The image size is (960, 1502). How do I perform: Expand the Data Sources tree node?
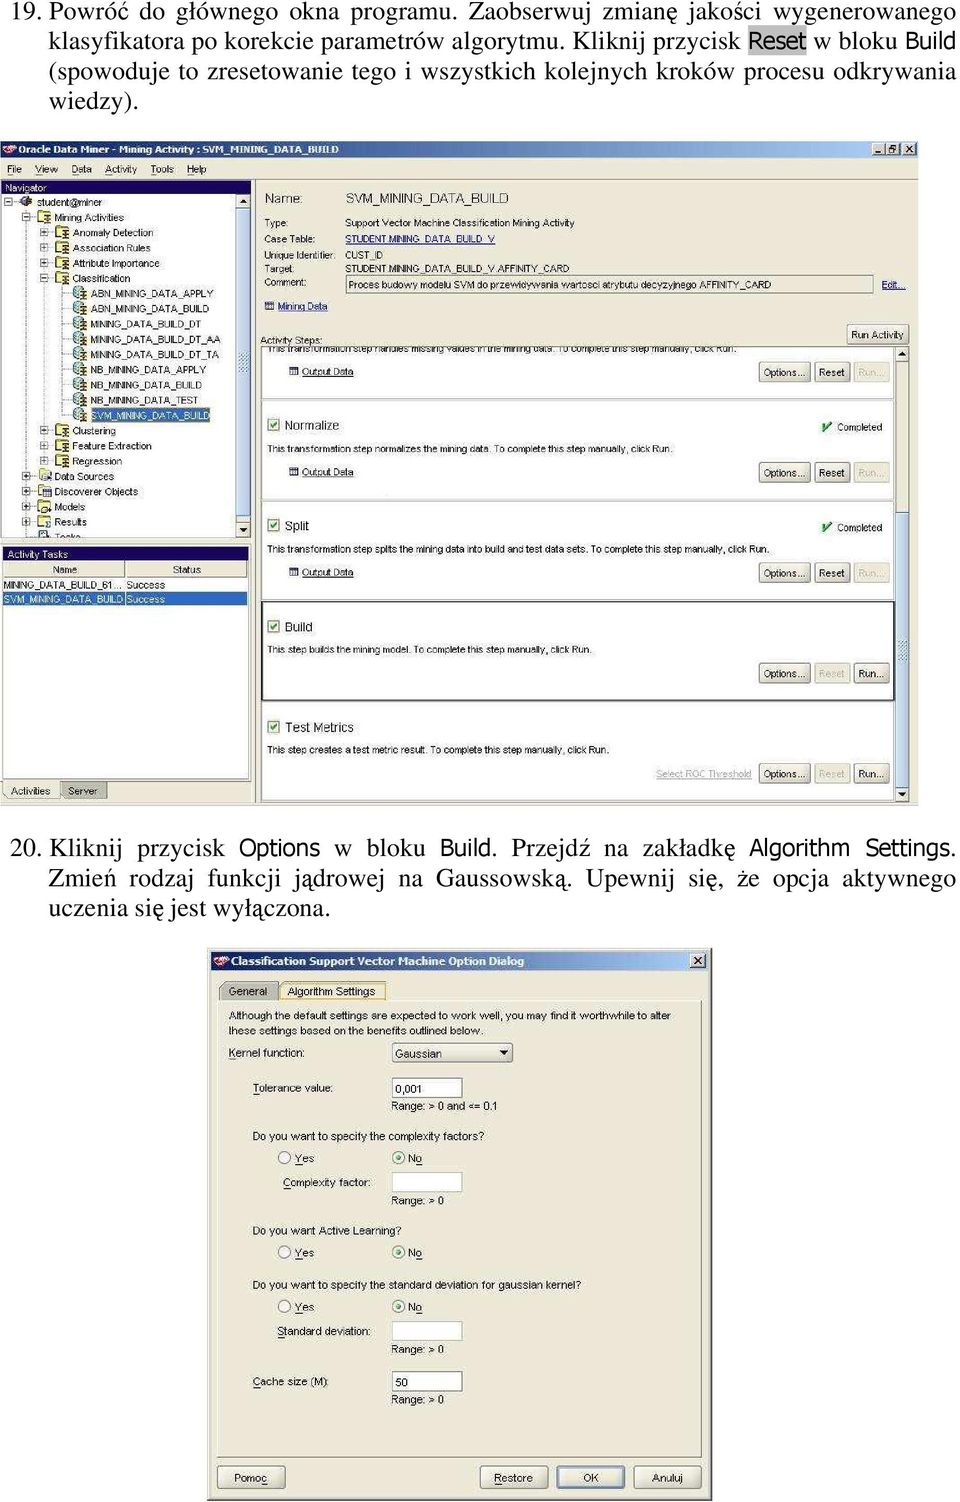(27, 476)
